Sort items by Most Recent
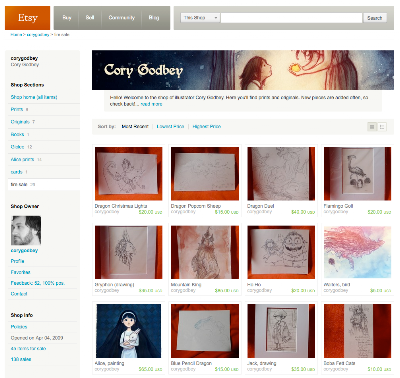The width and height of the screenshot is (400, 378). (135, 127)
